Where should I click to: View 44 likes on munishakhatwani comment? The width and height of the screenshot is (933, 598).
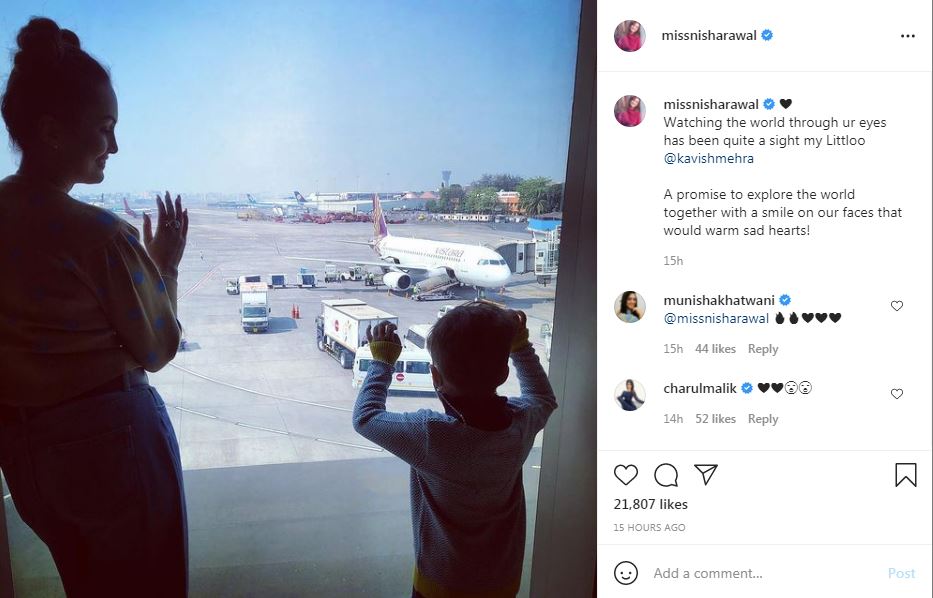[x=715, y=349]
